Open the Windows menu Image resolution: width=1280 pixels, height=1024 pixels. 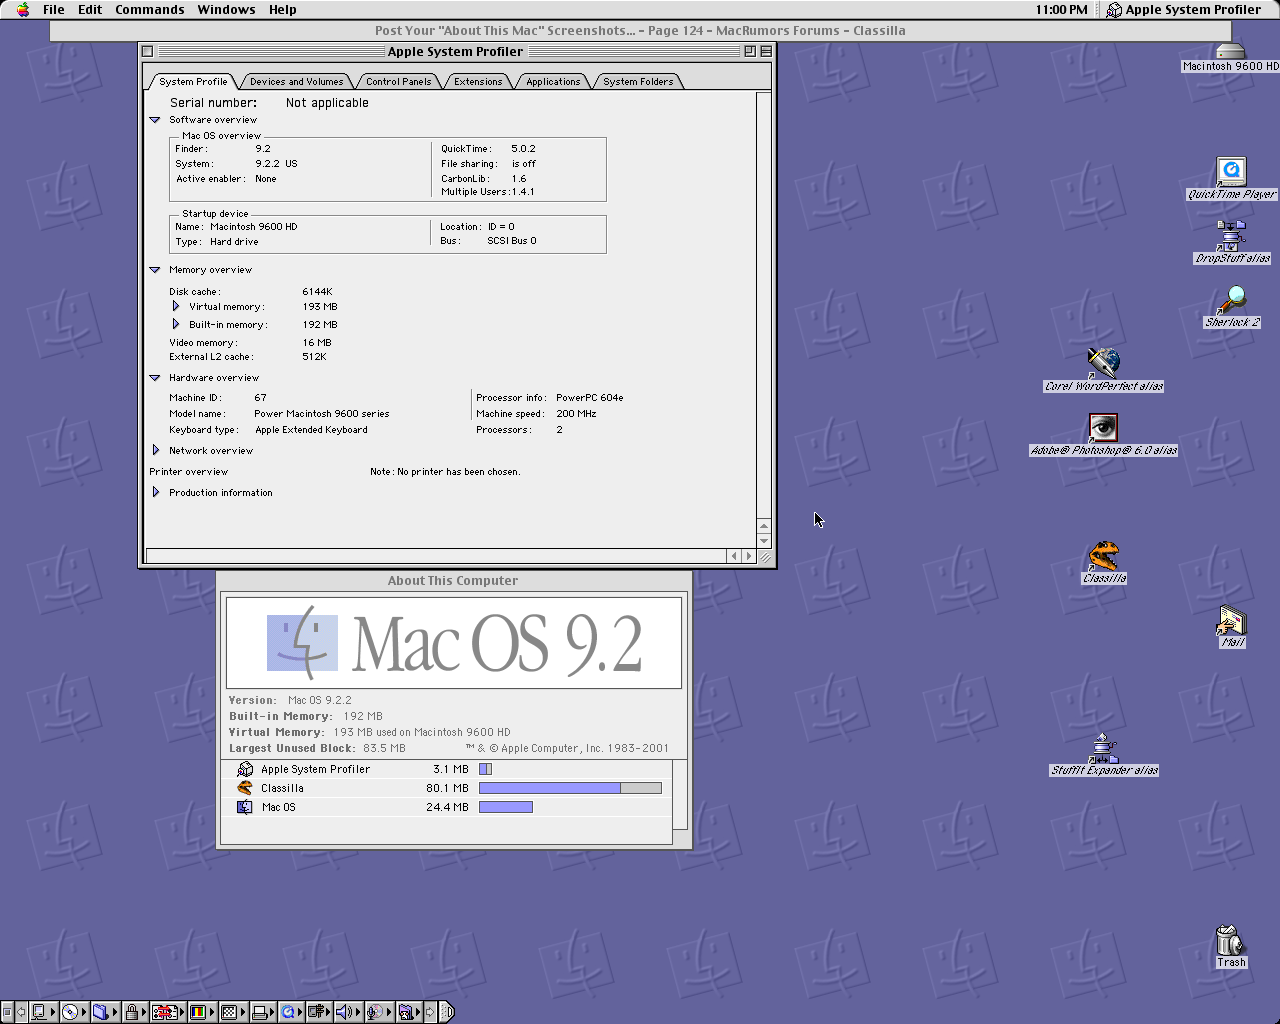(x=226, y=9)
